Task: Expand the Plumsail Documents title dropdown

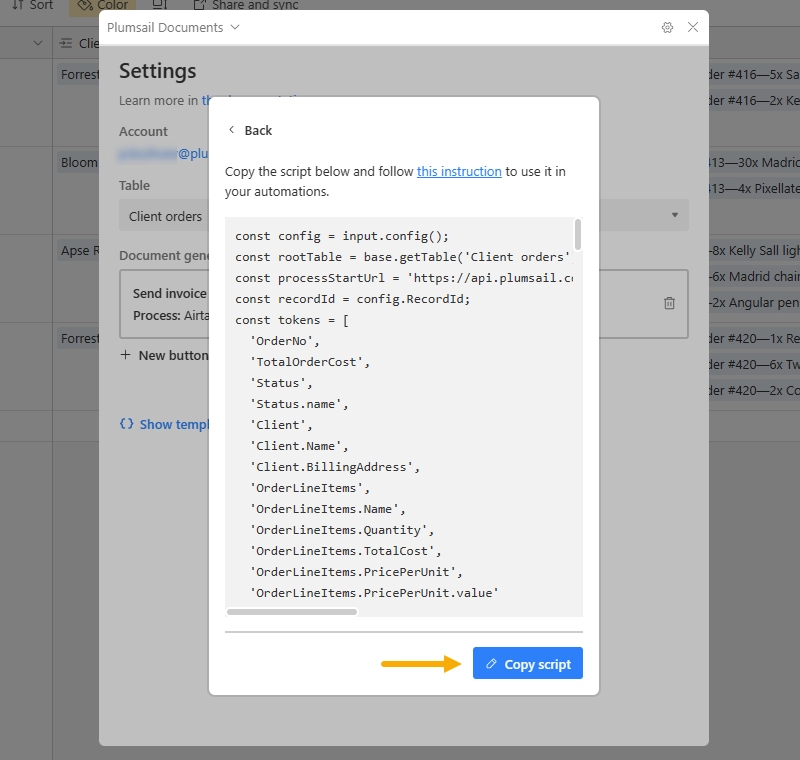Action: click(235, 27)
